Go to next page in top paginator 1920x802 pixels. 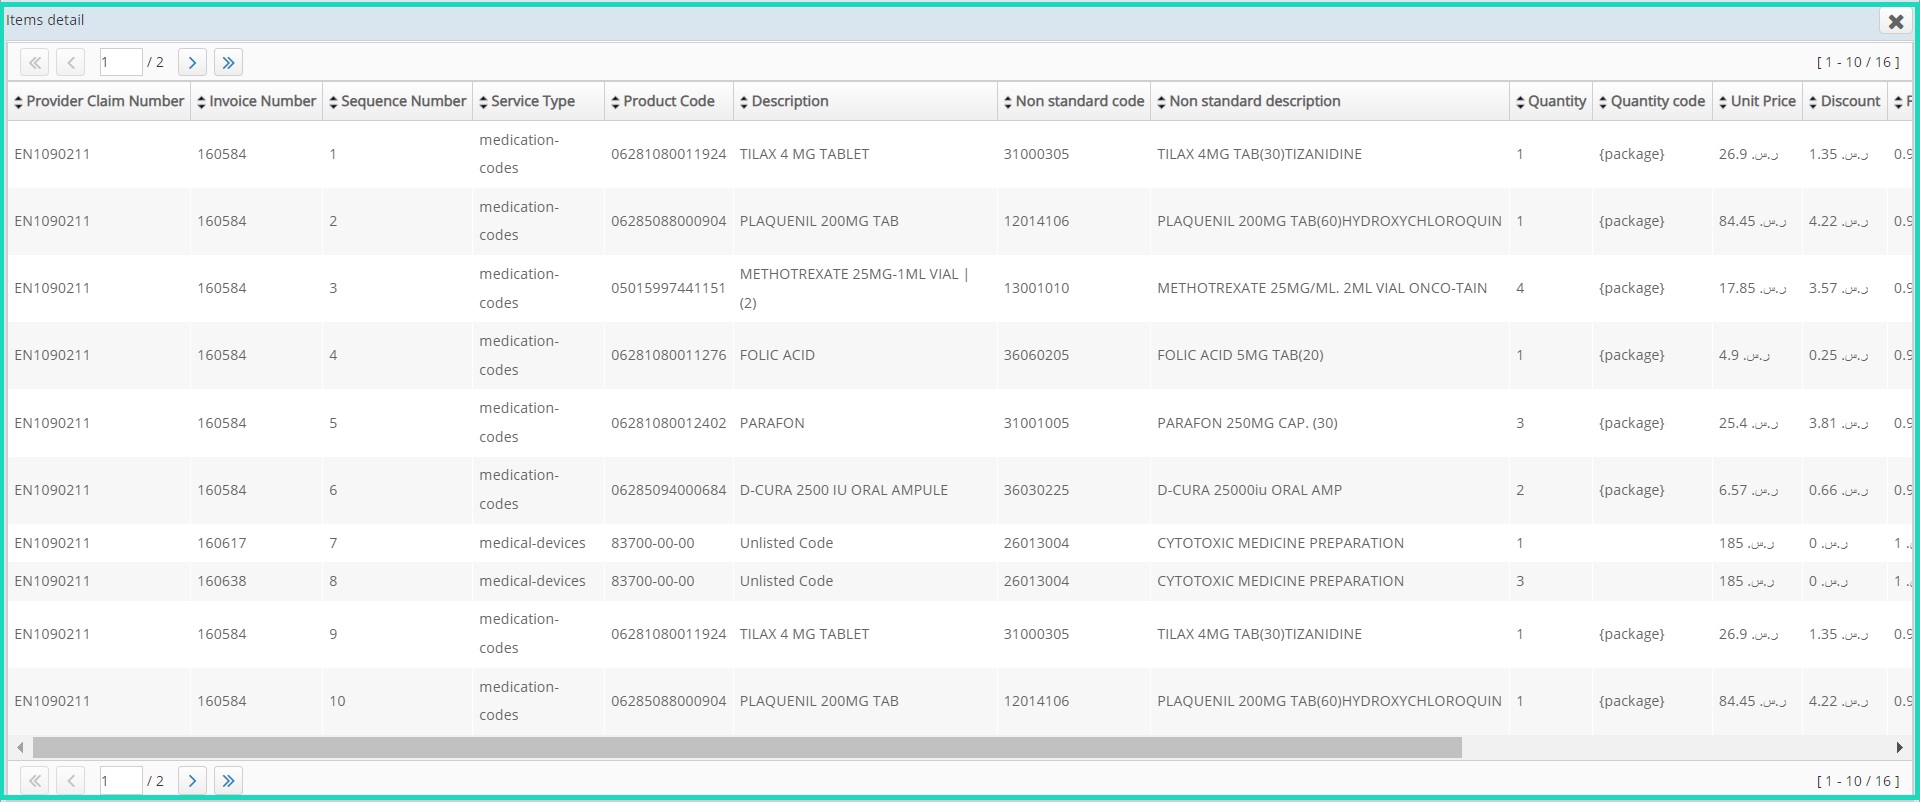192,63
